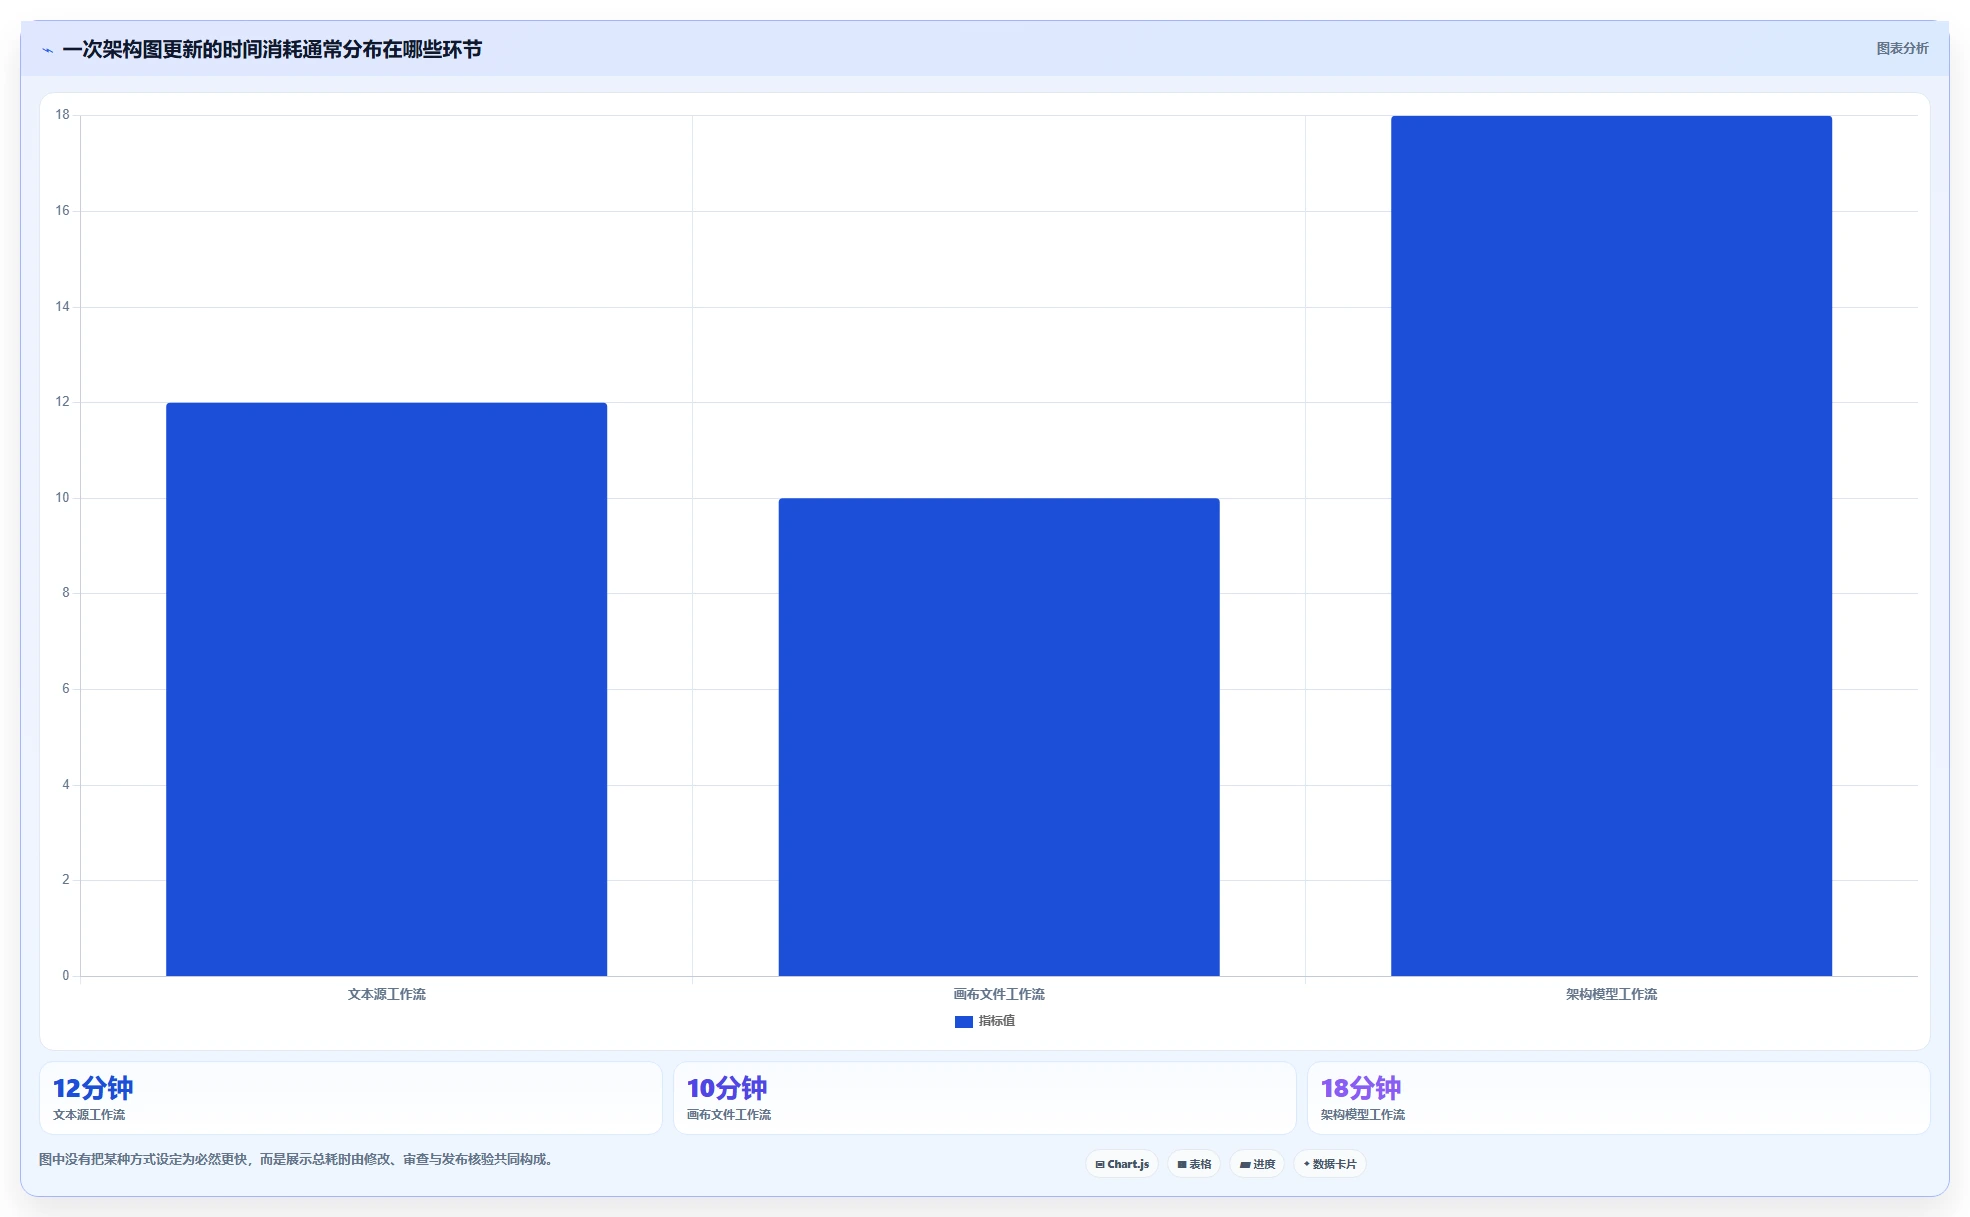Click the 文本源工作流 bar in the chart

[x=386, y=689]
